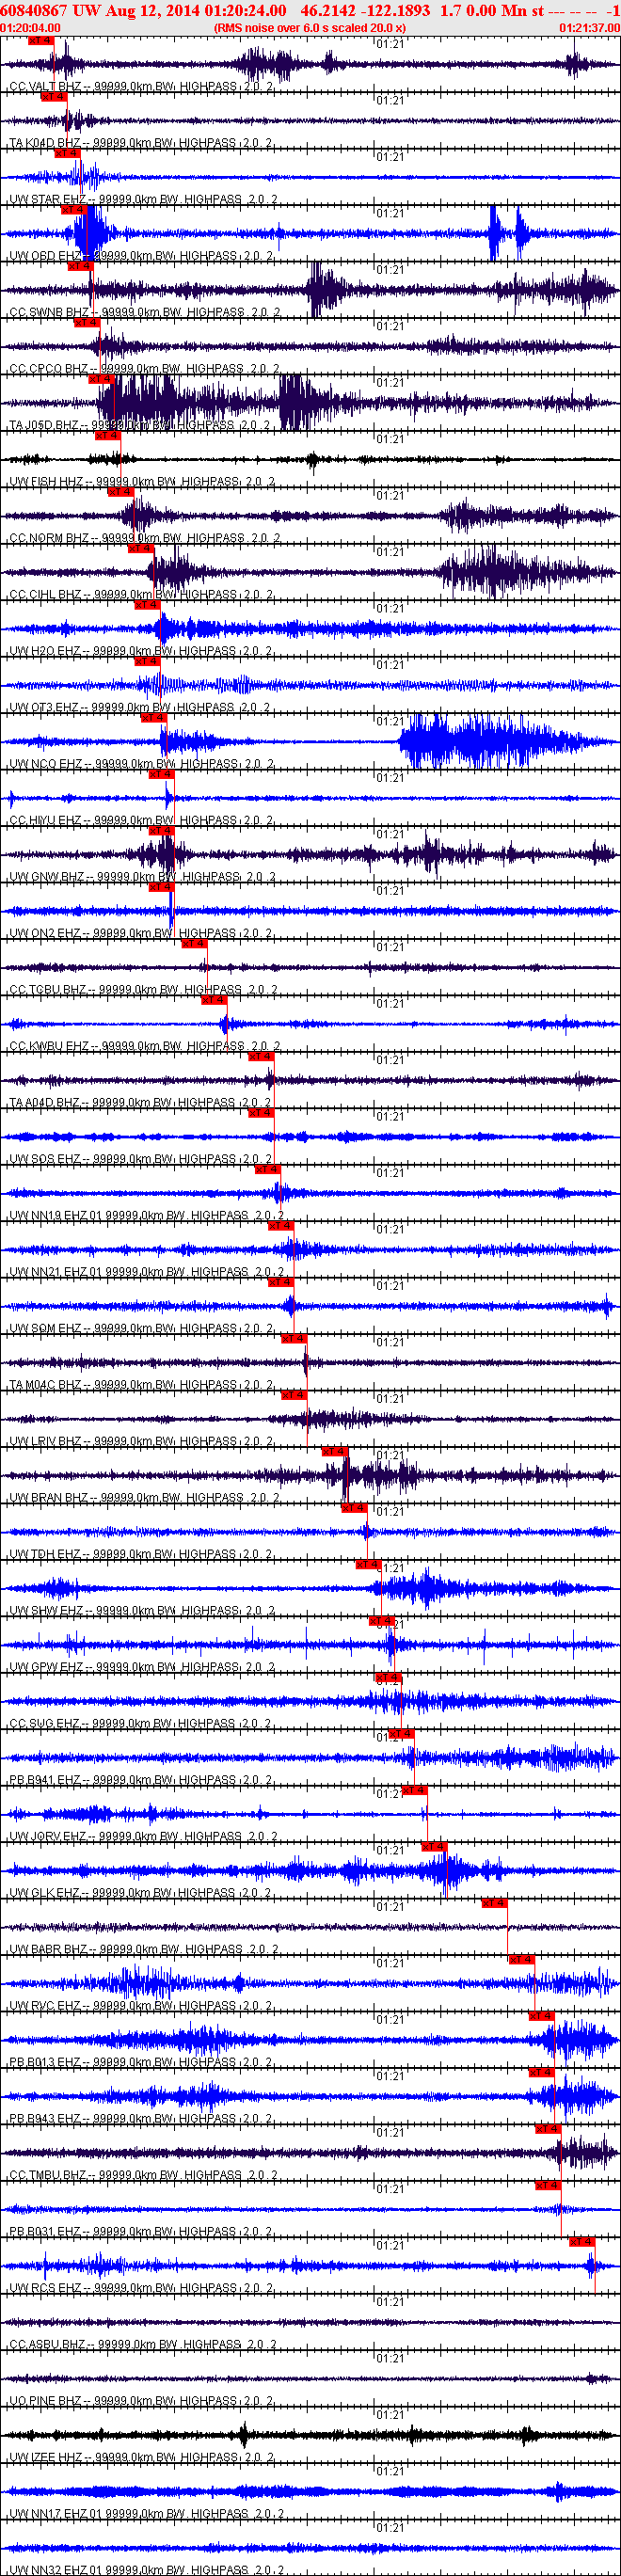Viewport: 621px width, 2576px height.
Task: Select the CC CIHL BHZ trace label
Action: click(141, 595)
